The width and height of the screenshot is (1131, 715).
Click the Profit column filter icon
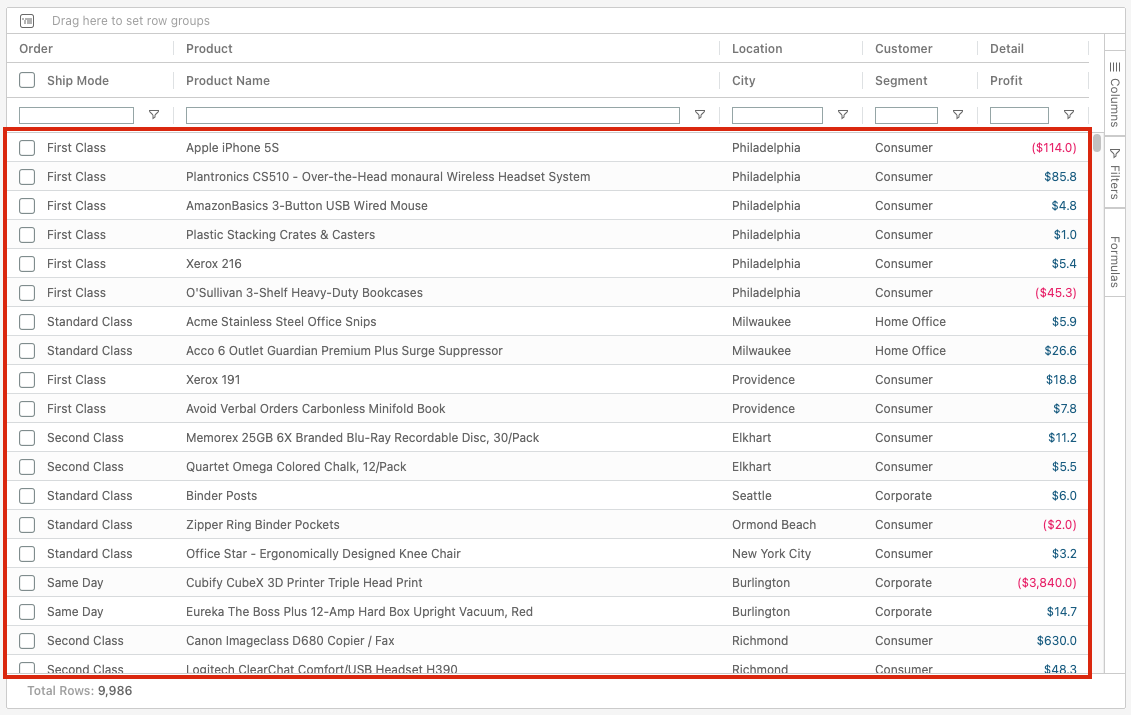point(1069,115)
